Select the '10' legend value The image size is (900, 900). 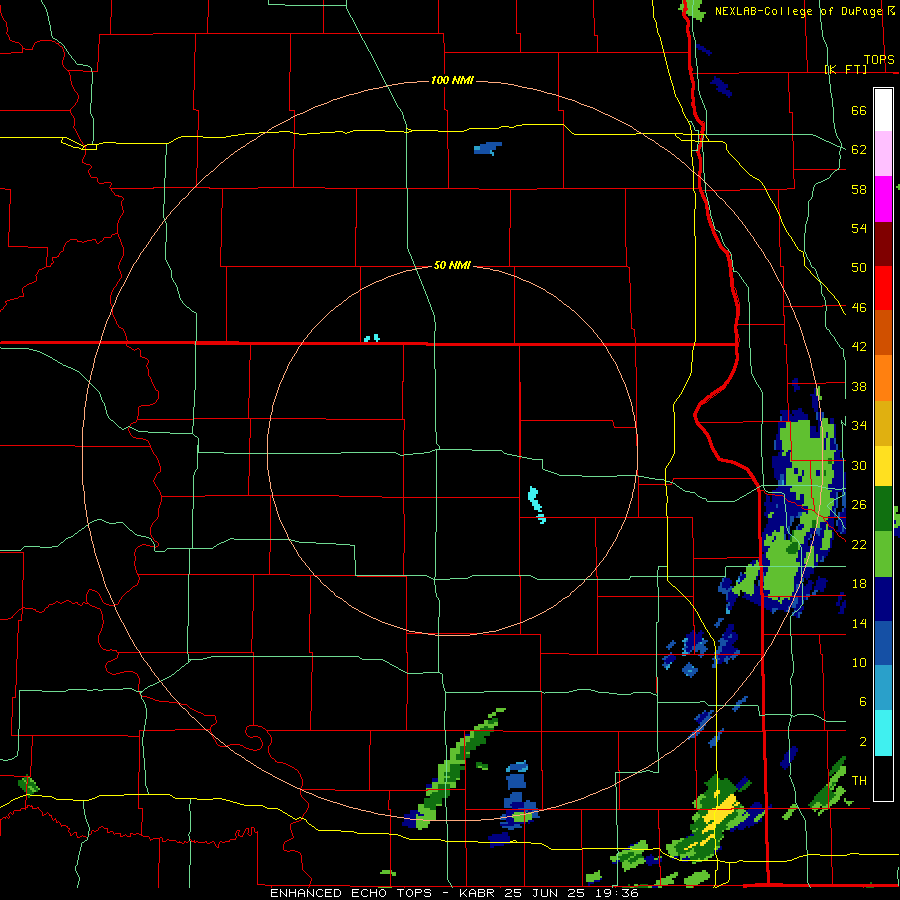coord(859,663)
